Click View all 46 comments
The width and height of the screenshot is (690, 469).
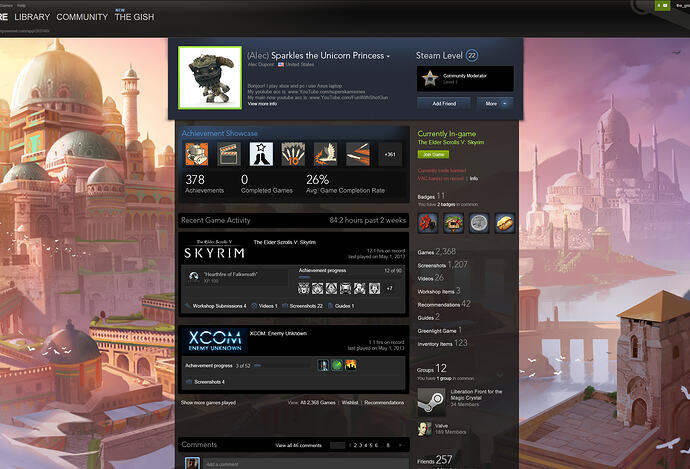point(298,446)
